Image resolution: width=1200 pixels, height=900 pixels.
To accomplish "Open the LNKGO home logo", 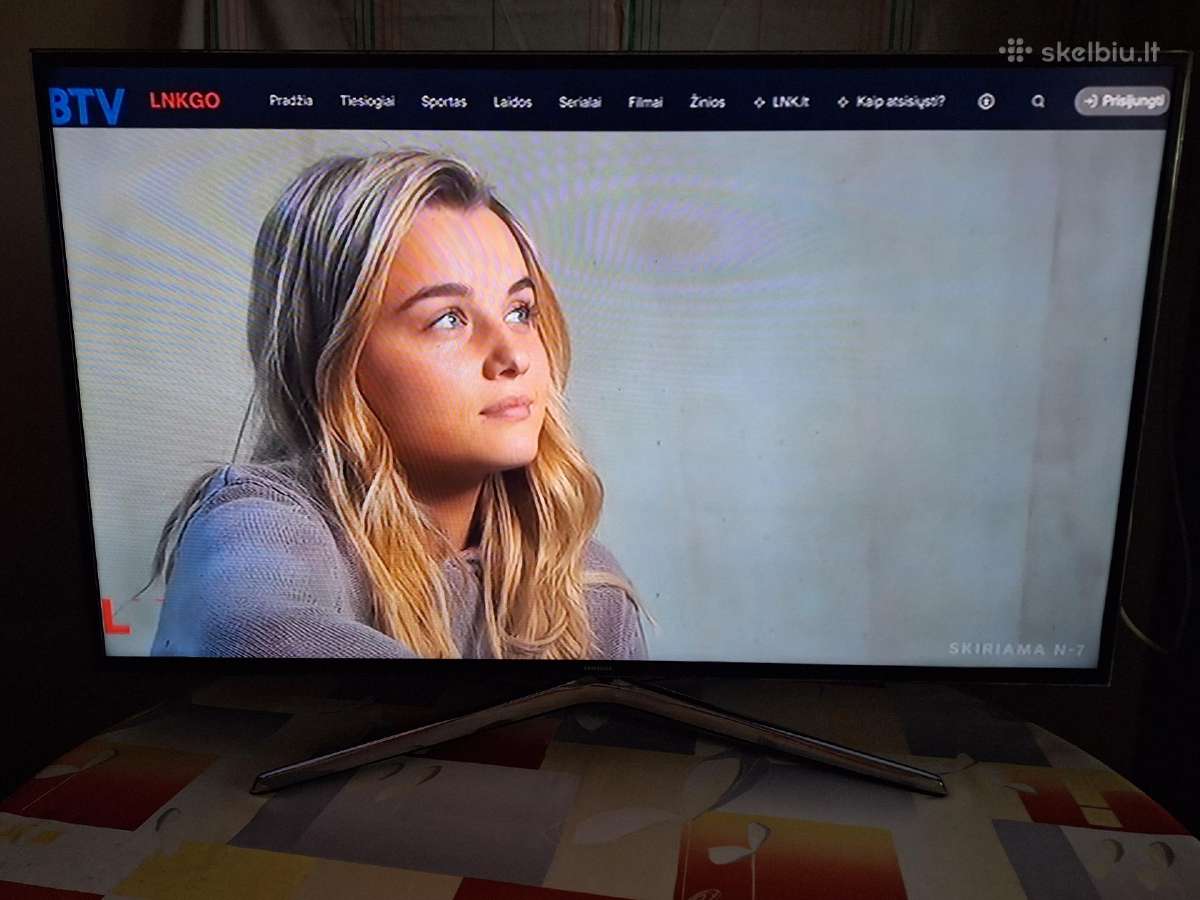I will [185, 100].
